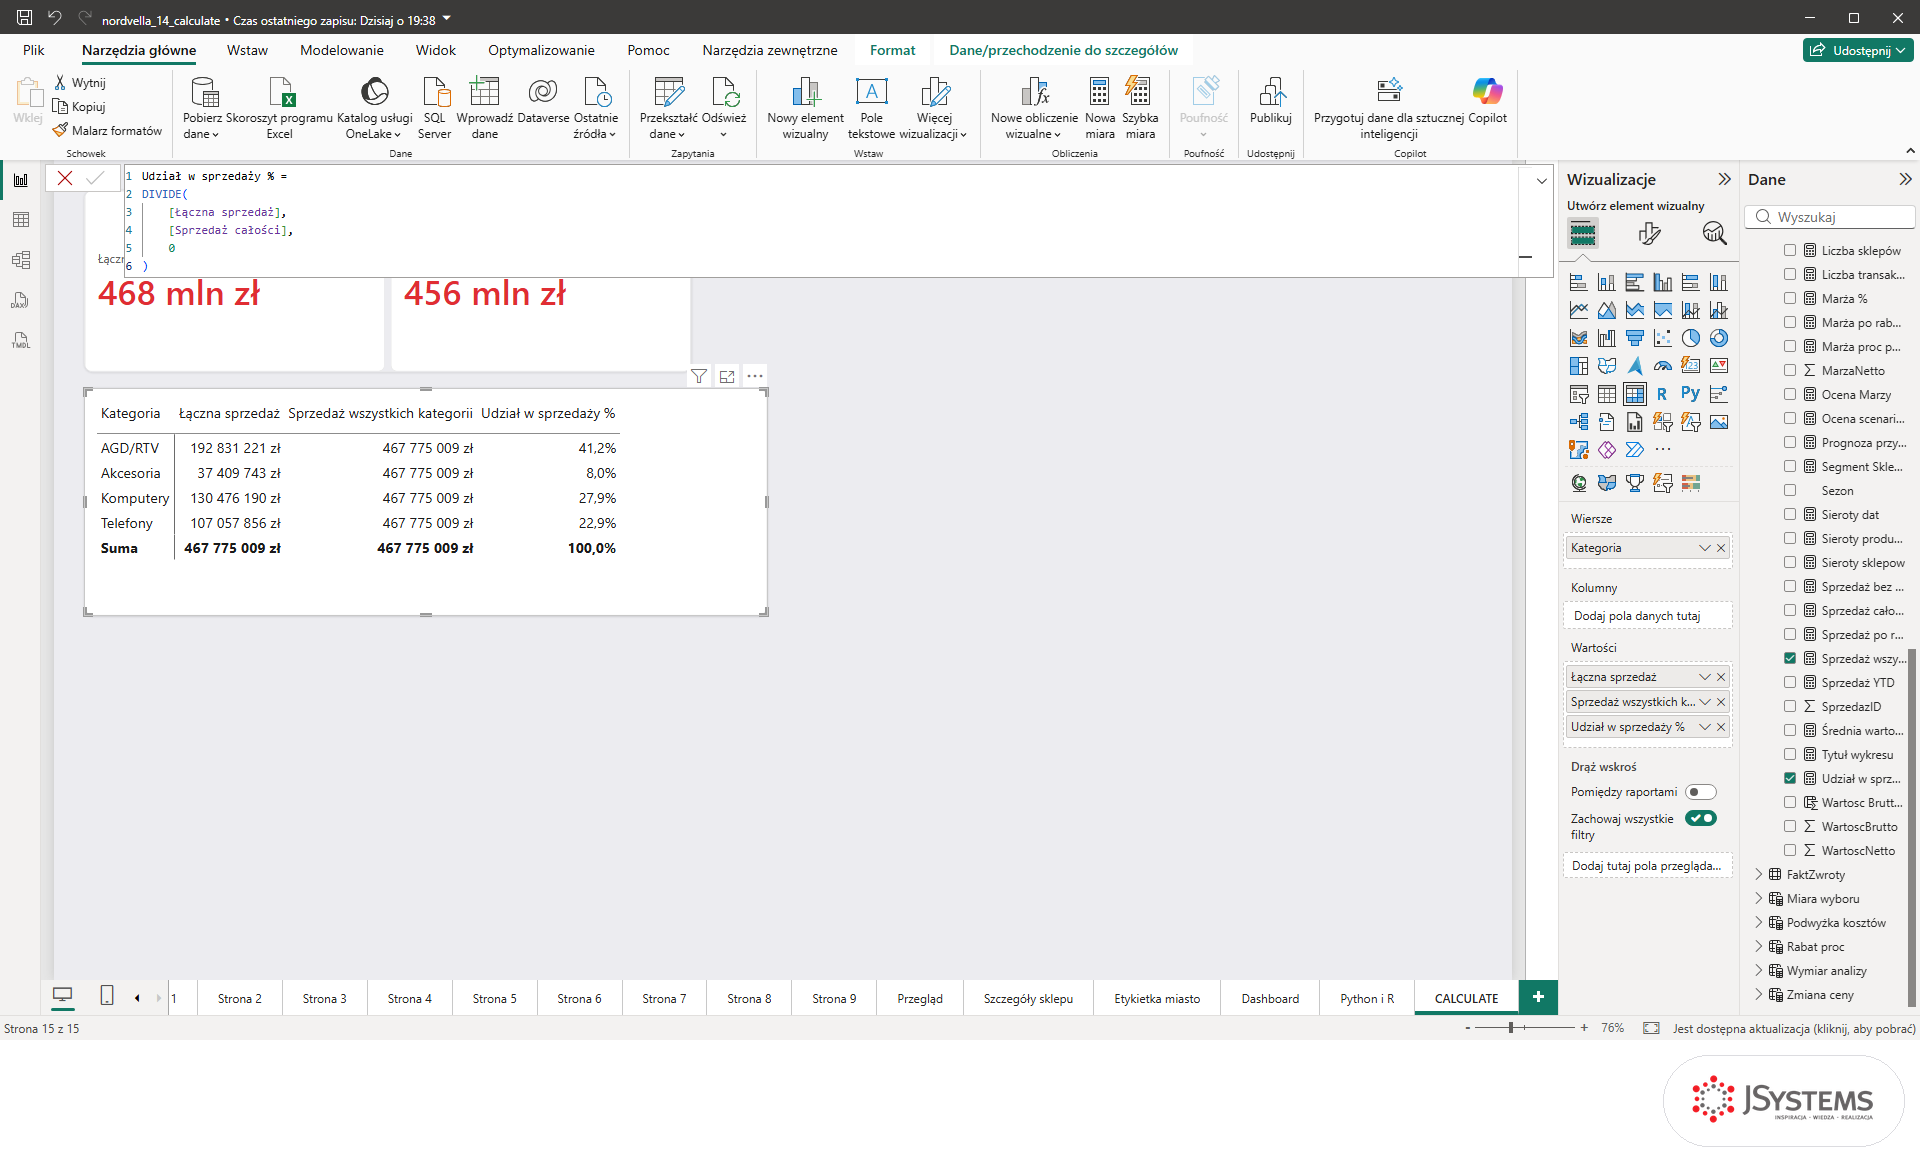Check the Marża % measure checkbox
The image size is (1920, 1162).
click(x=1790, y=298)
